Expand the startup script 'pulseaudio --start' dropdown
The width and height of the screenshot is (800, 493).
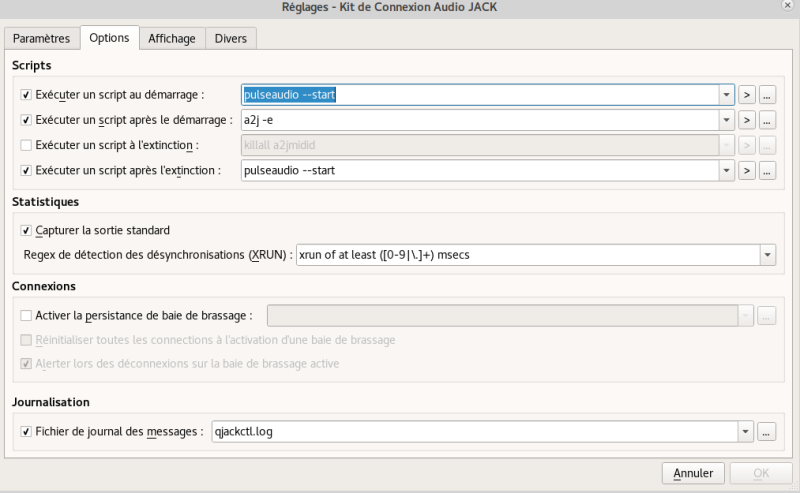[727, 95]
